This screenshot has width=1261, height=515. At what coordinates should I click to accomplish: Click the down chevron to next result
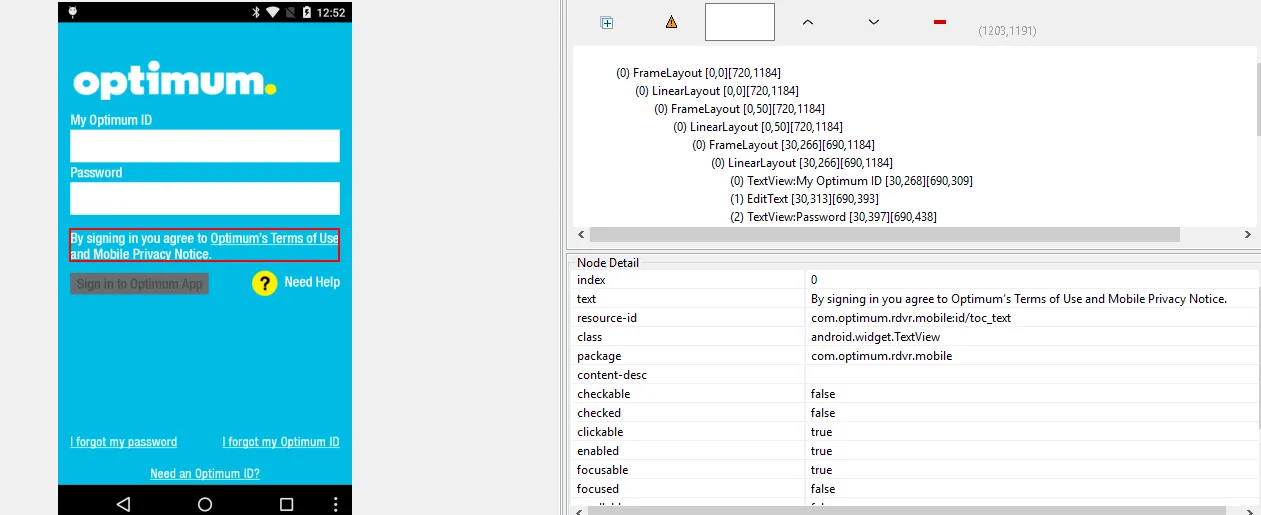coord(873,22)
